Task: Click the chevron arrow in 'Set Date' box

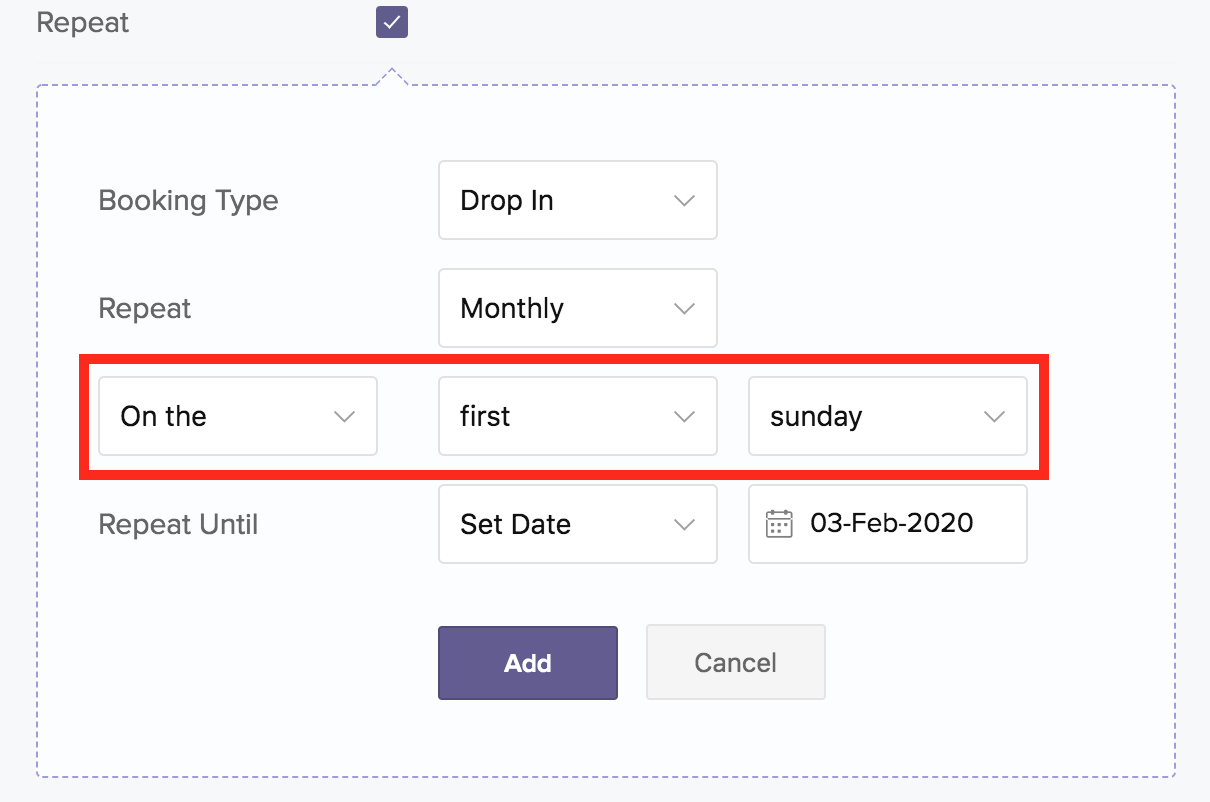Action: click(x=685, y=524)
